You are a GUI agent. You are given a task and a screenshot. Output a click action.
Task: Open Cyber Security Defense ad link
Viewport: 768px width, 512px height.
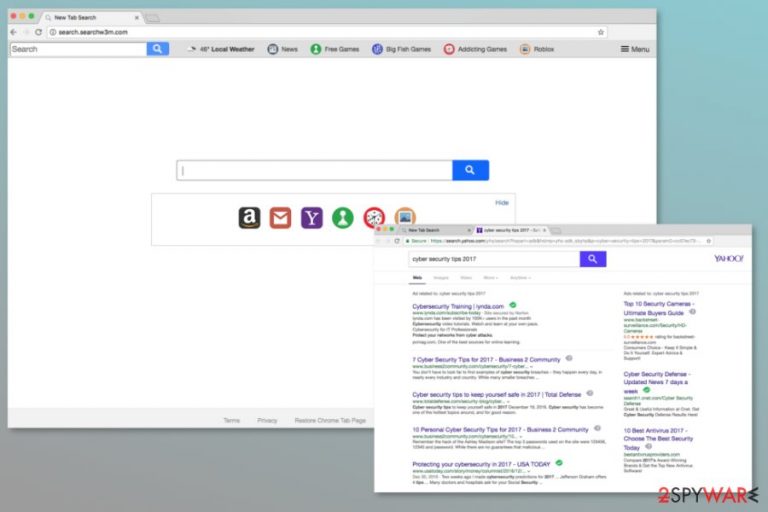click(x=656, y=382)
